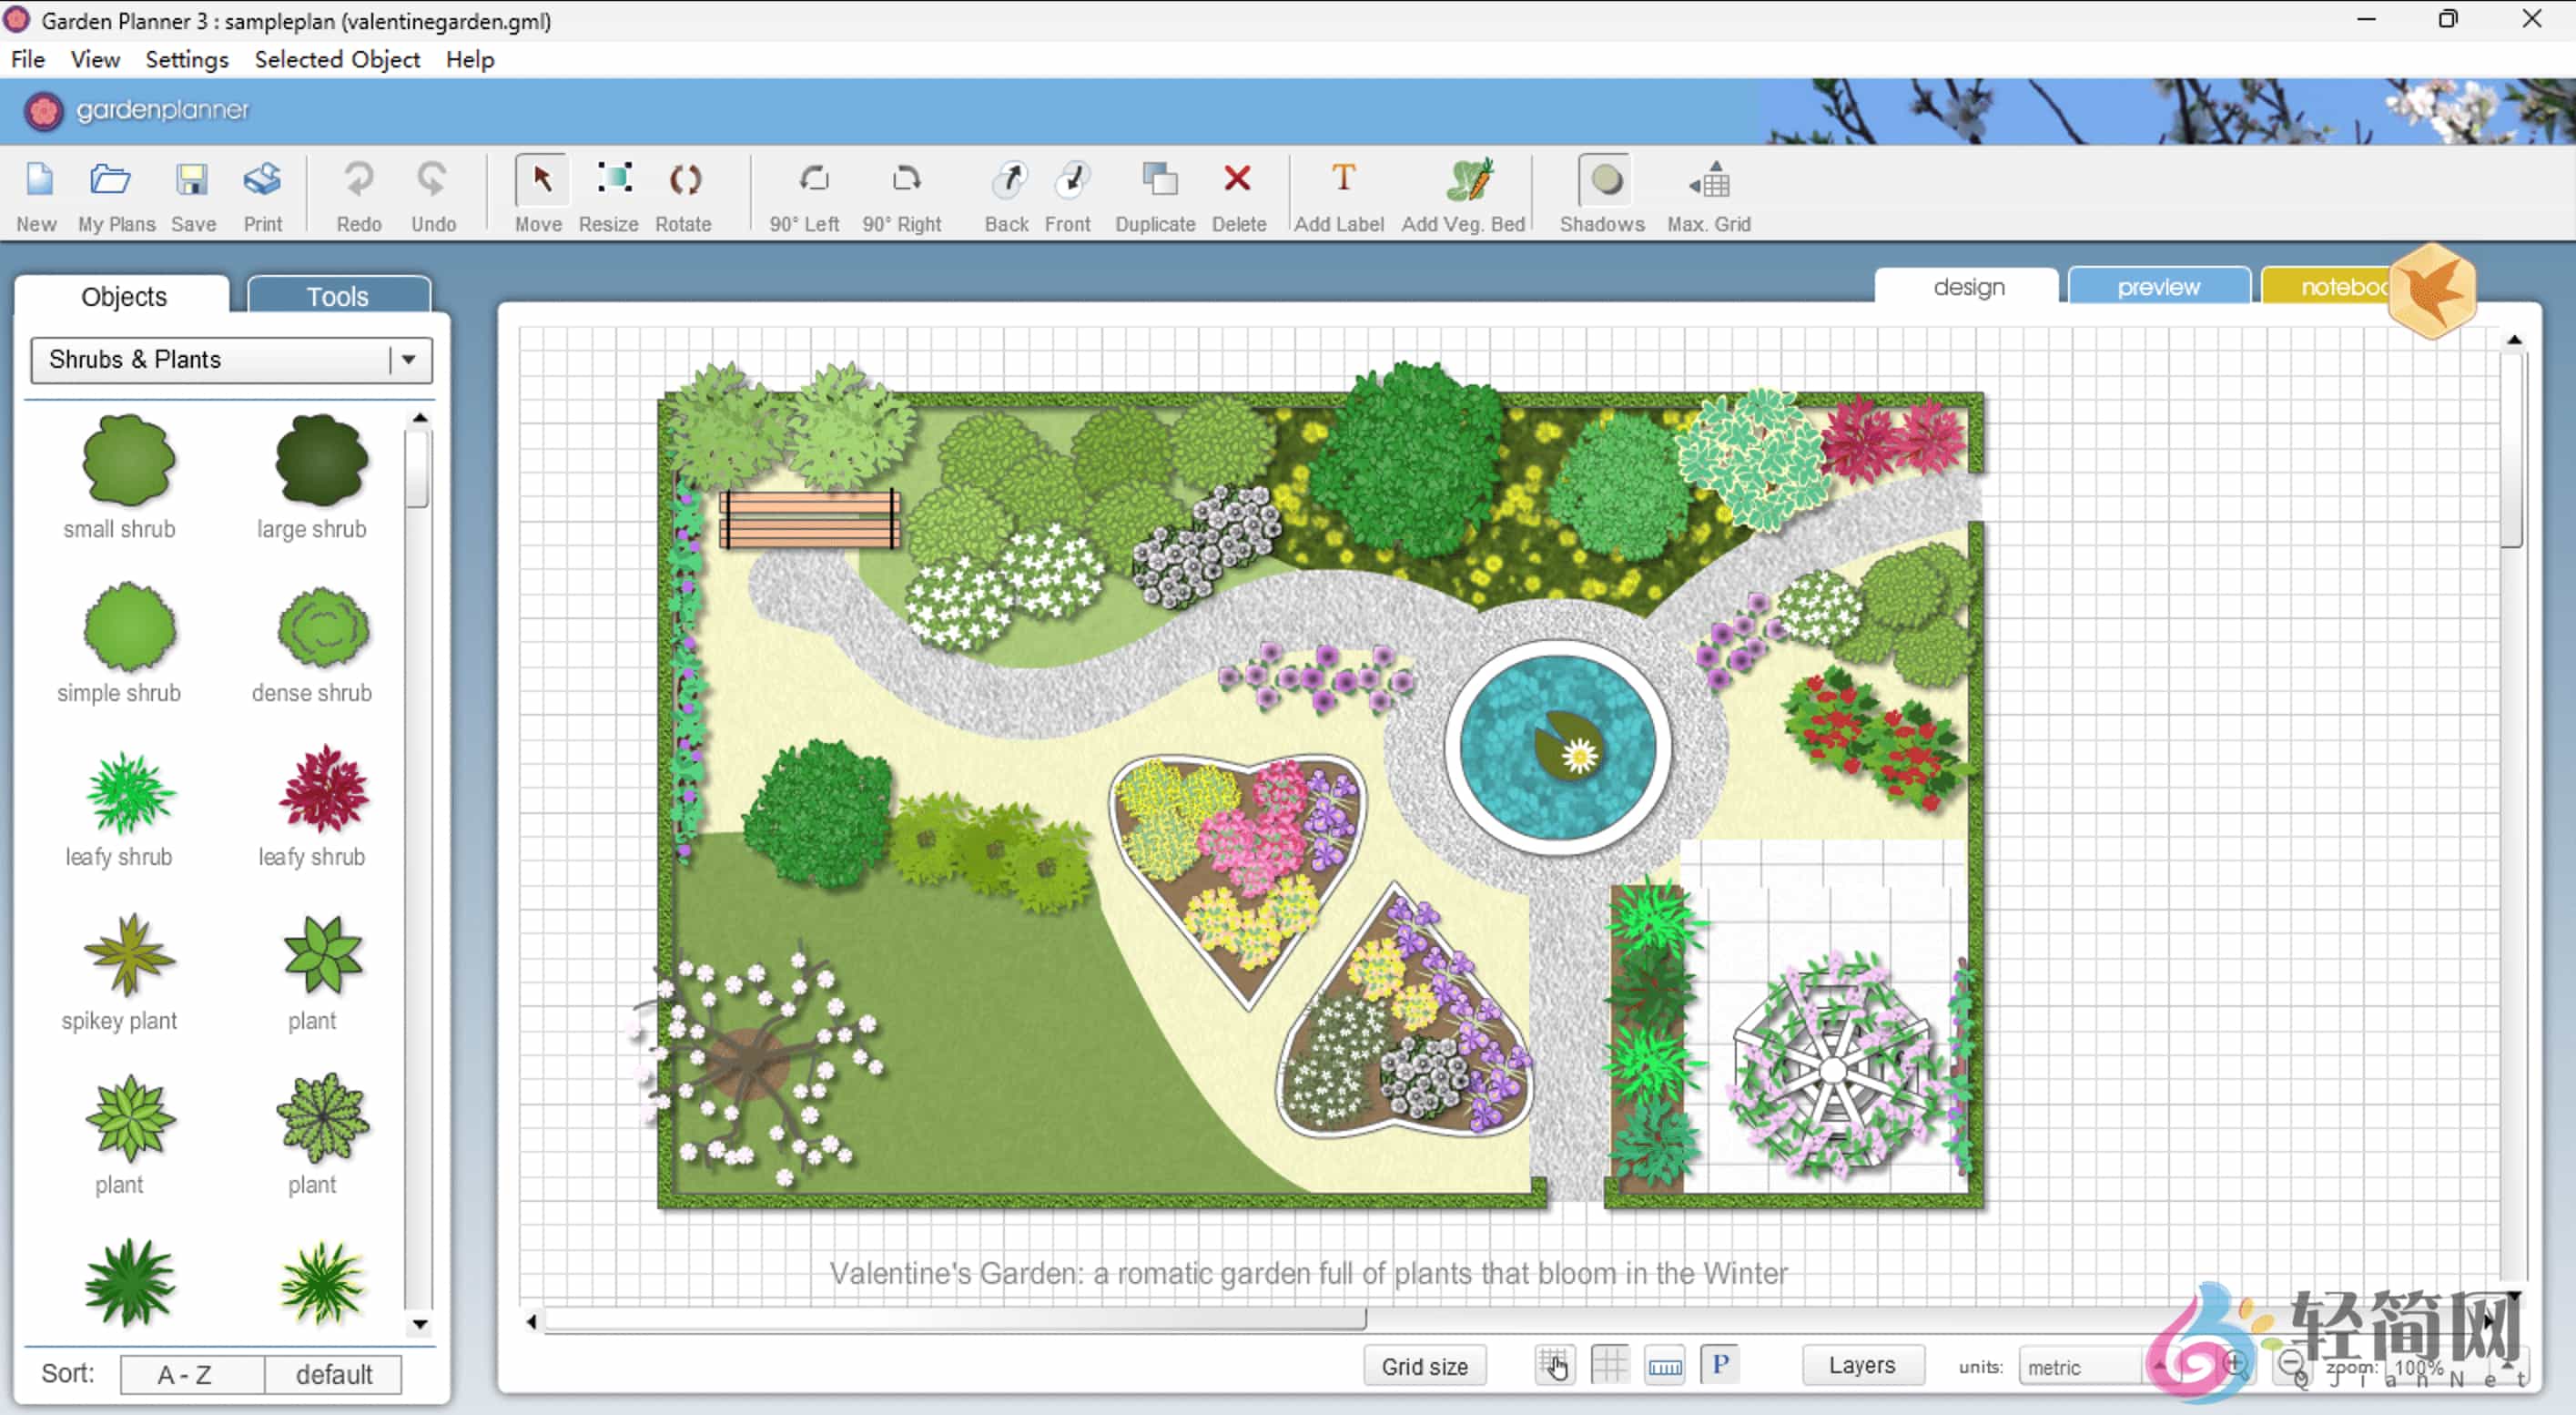
Task: Duplicate the selected garden object
Action: [1155, 192]
